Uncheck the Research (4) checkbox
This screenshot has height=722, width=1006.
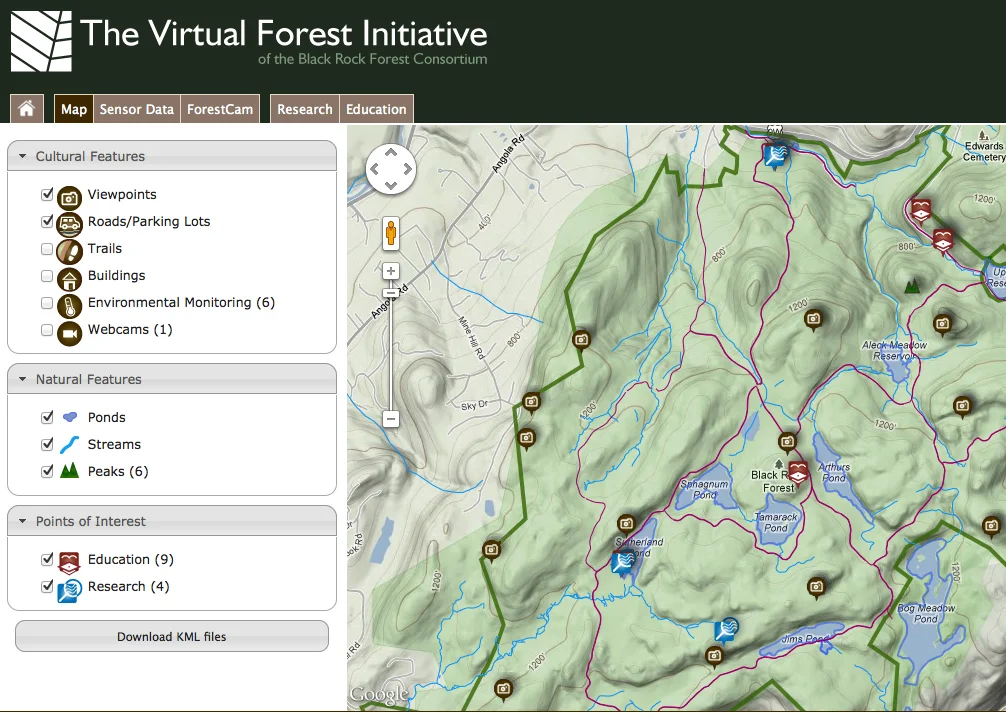pyautogui.click(x=47, y=586)
